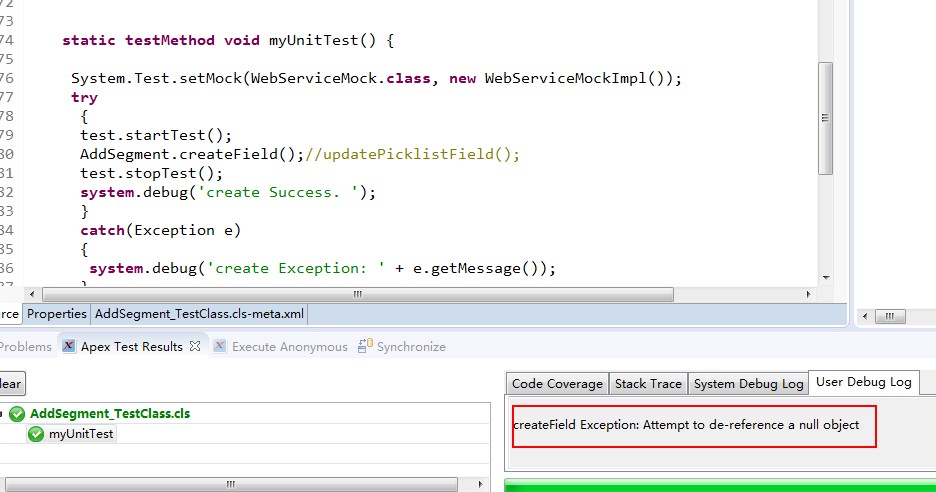Click the right-side panel scrollbar left arrow
This screenshot has height=492, width=936.
pyautogui.click(x=865, y=316)
